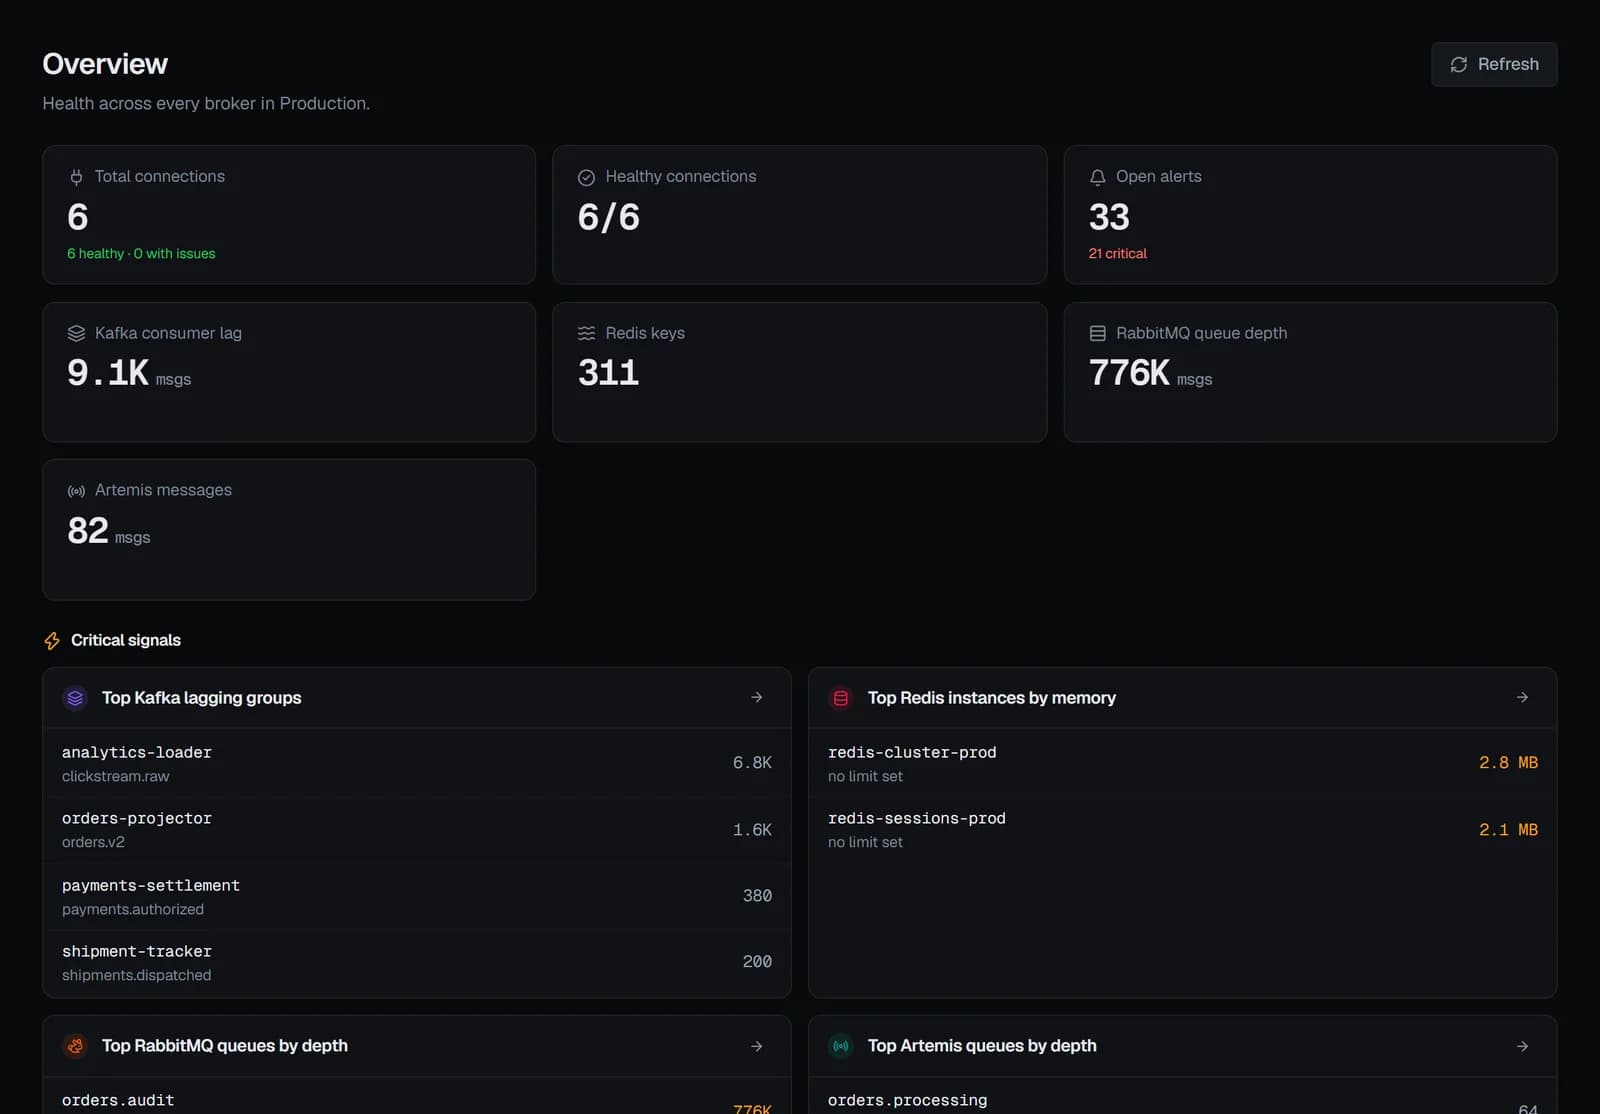Select the orders-projector consumer group row
The image size is (1600, 1114).
tap(417, 830)
